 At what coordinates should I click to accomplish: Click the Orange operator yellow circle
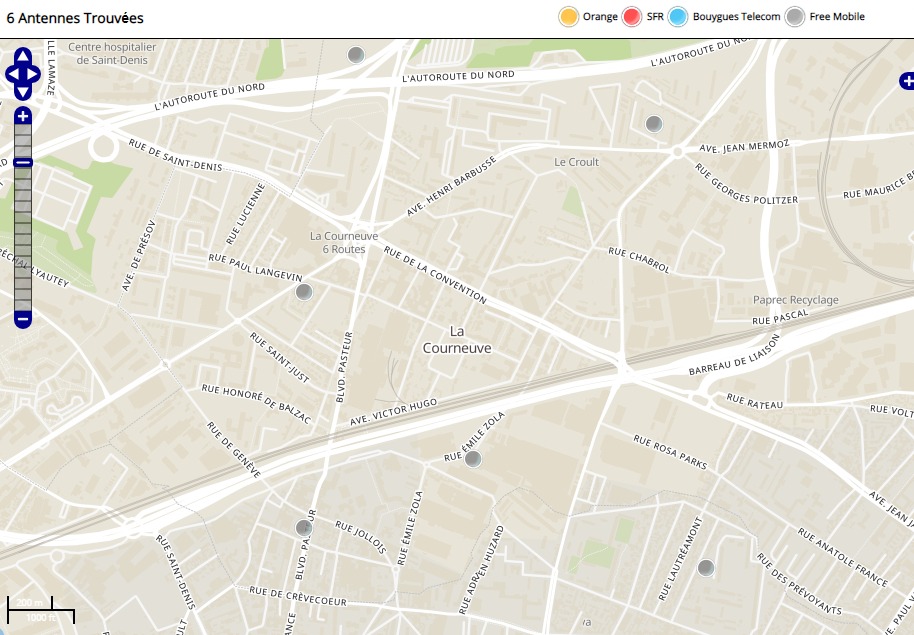(569, 17)
